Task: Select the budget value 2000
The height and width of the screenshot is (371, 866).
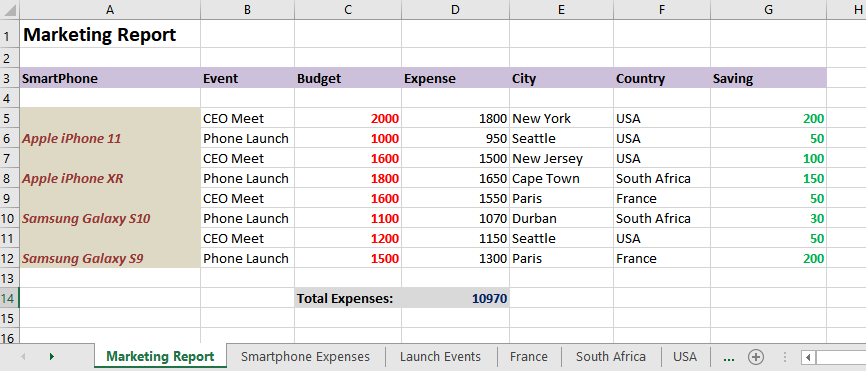Action: coord(348,118)
